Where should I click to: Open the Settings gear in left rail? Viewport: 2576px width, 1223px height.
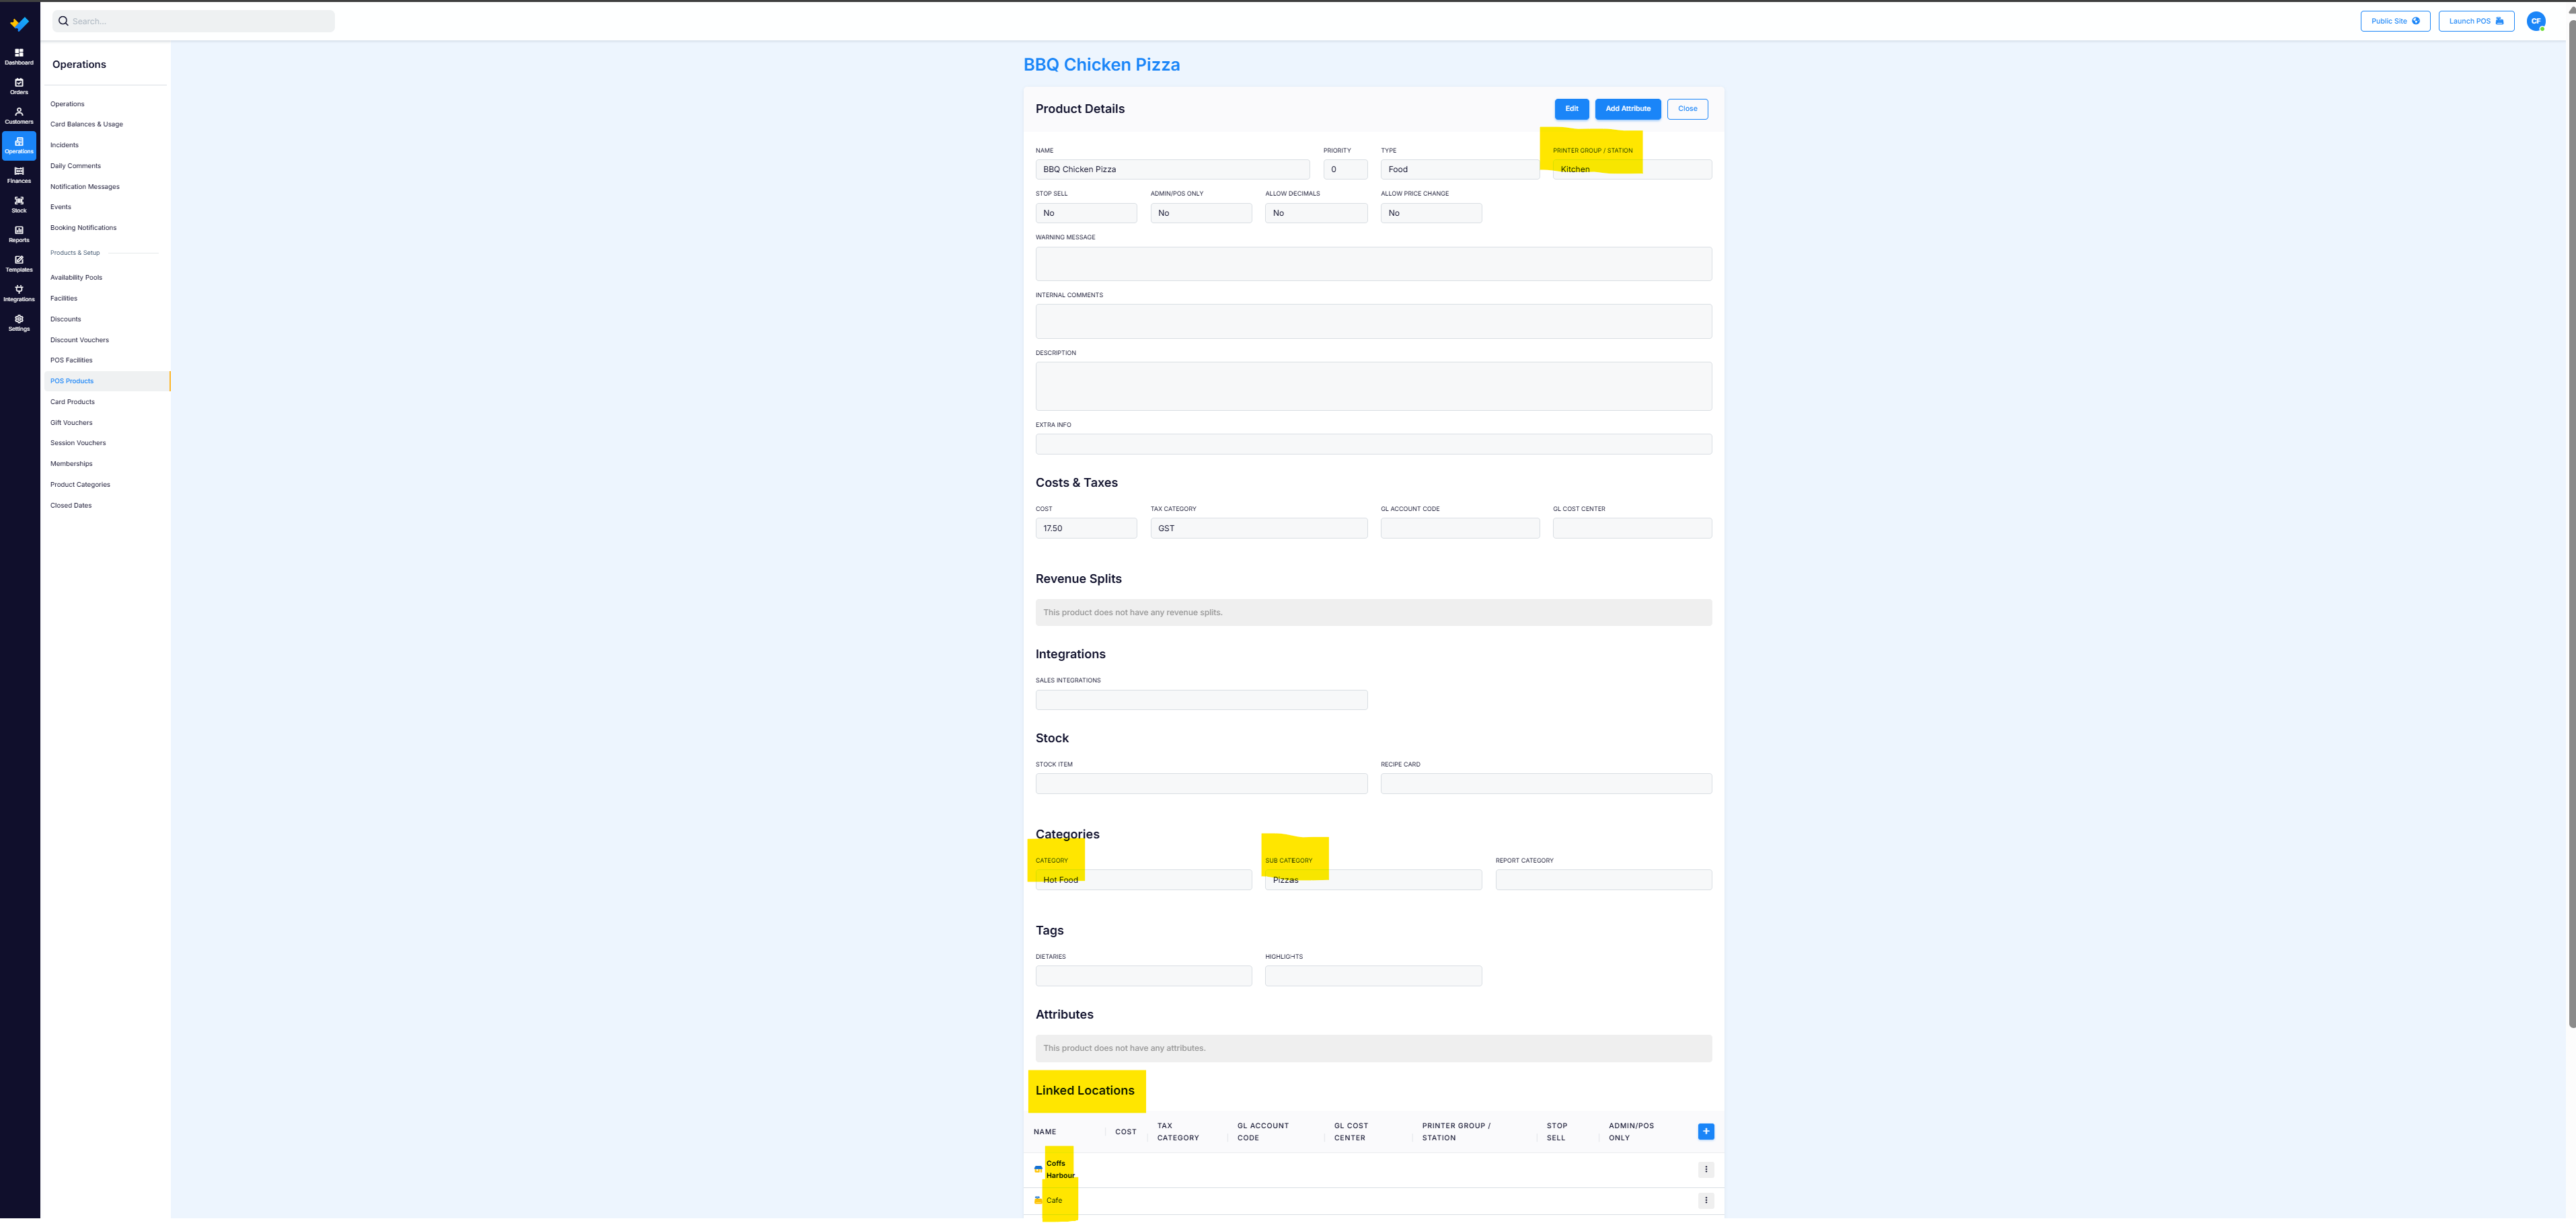19,323
